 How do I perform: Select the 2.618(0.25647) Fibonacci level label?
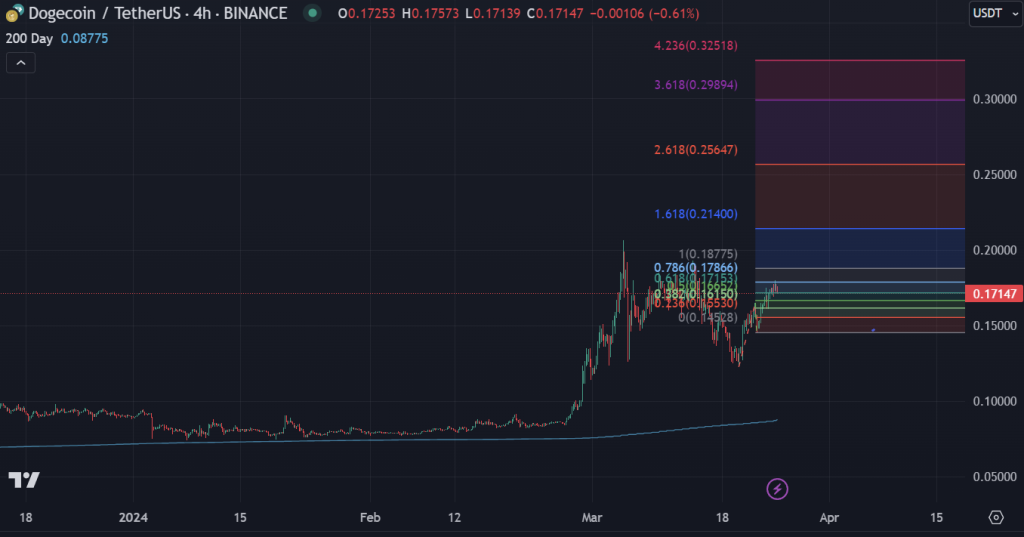tap(696, 150)
